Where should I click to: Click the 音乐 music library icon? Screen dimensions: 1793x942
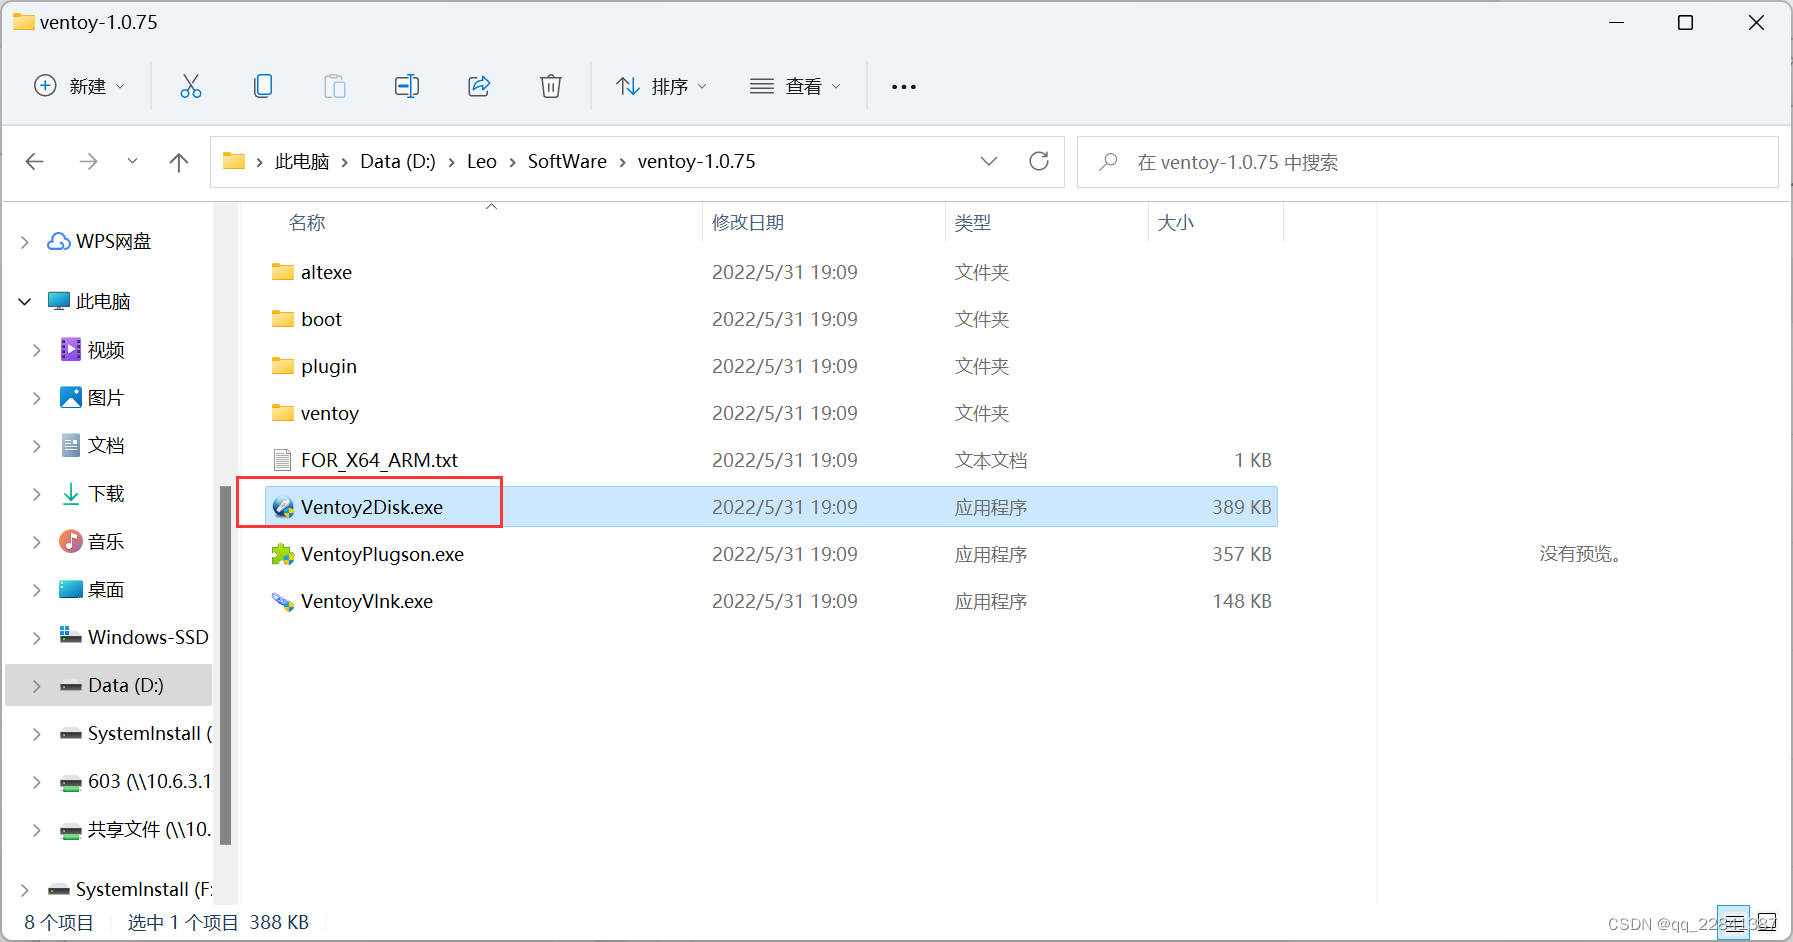71,541
